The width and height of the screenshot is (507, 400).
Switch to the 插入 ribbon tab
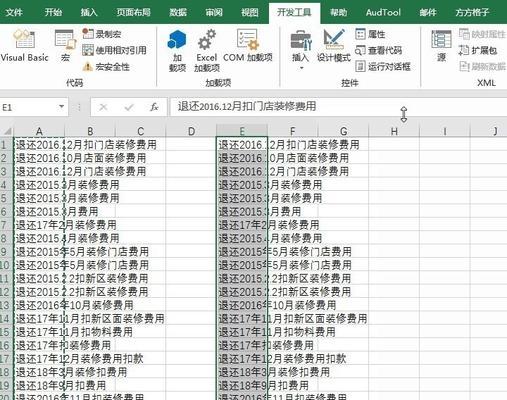[x=89, y=12]
